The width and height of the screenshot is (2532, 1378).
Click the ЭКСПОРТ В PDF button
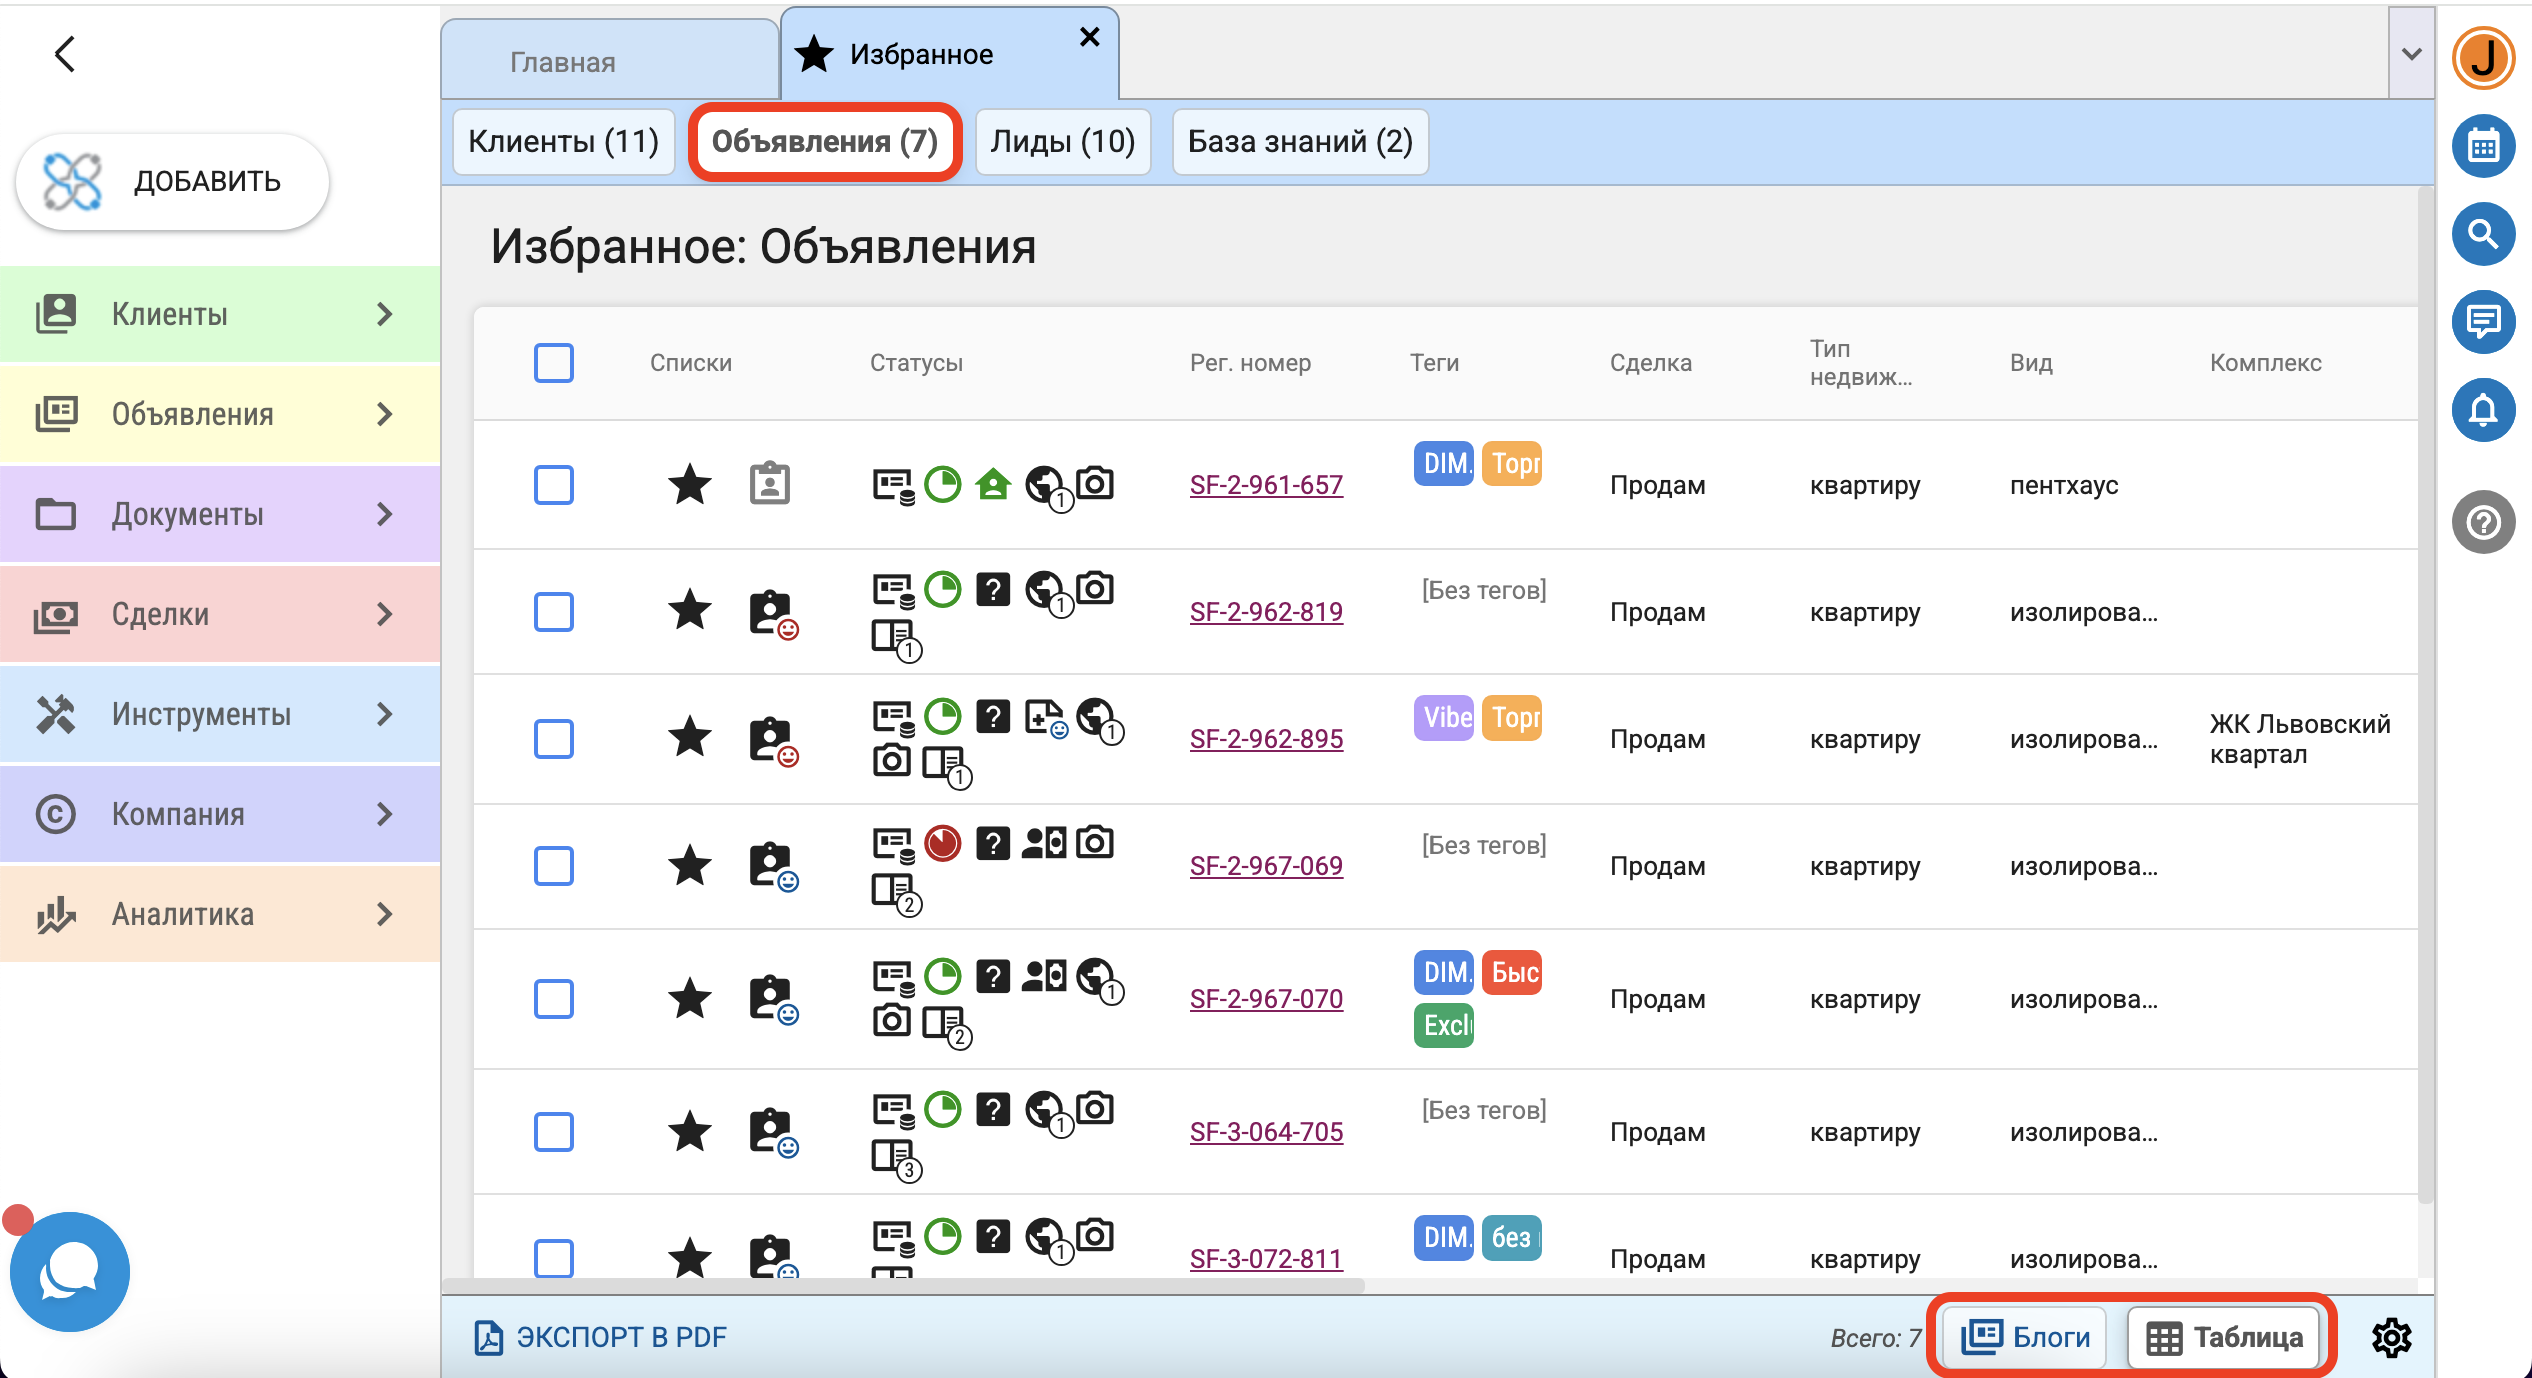coord(600,1337)
